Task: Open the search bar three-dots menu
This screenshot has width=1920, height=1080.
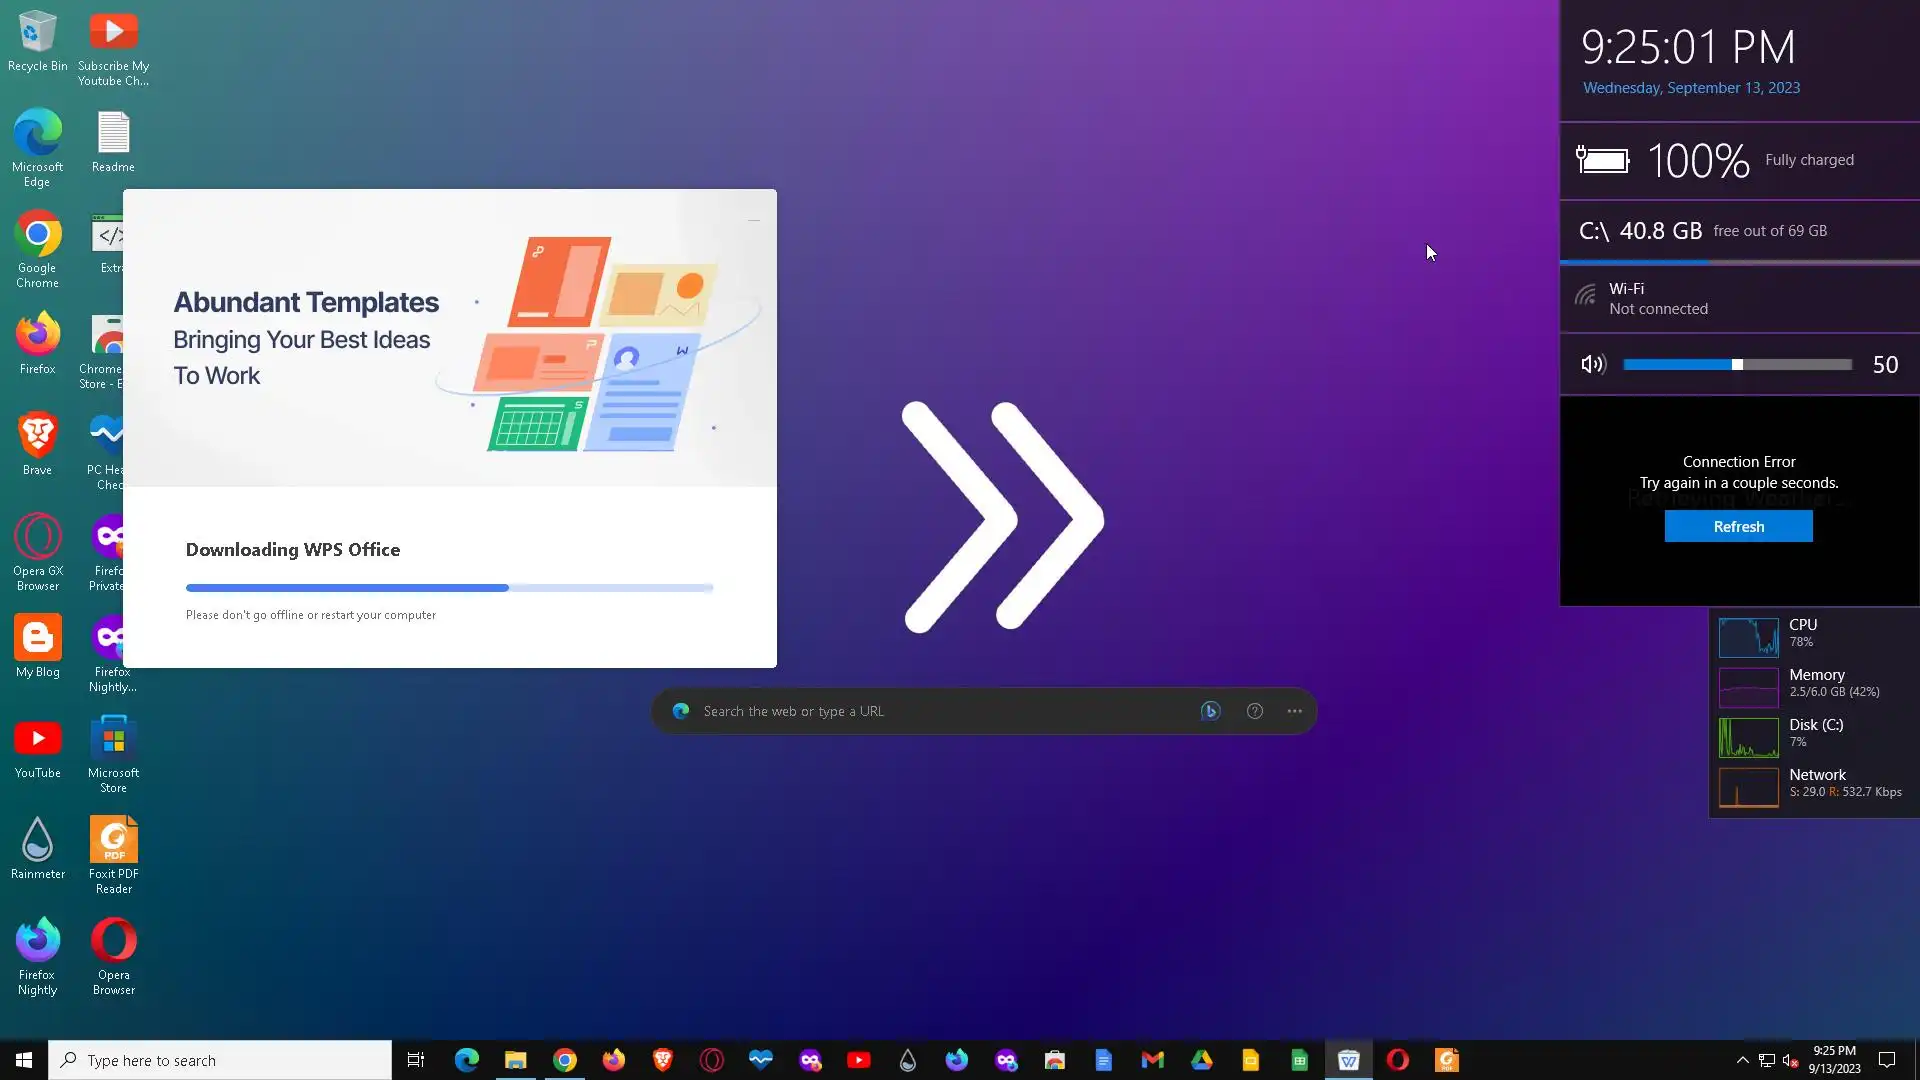Action: [x=1294, y=711]
